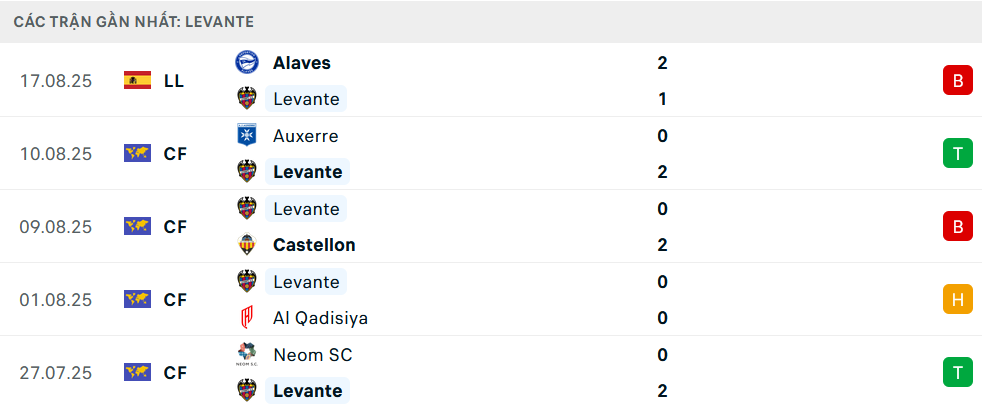Click the red B badge for Alaves match
The height and width of the screenshot is (407, 982).
click(x=957, y=81)
